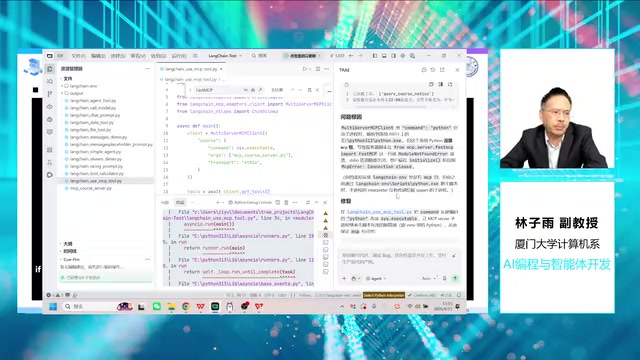
Task: Toggle the bottom panel layout icon
Action: coord(384,56)
